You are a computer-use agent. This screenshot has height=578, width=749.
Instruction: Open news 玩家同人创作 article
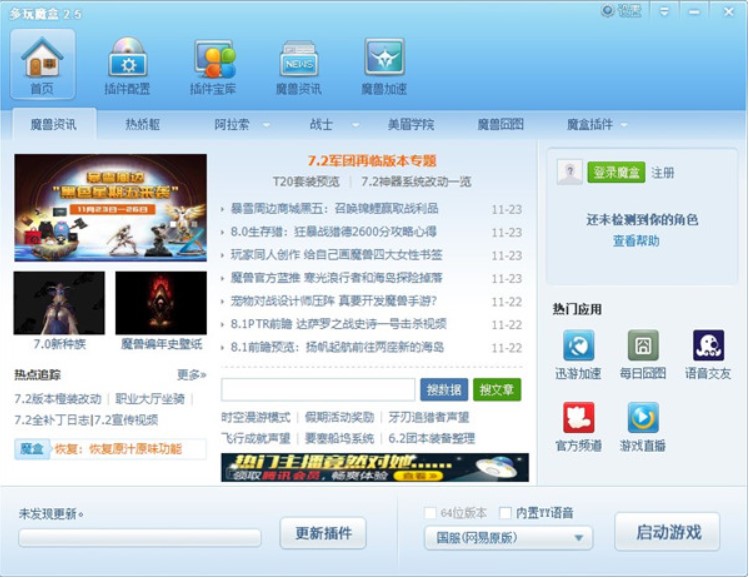(x=336, y=255)
